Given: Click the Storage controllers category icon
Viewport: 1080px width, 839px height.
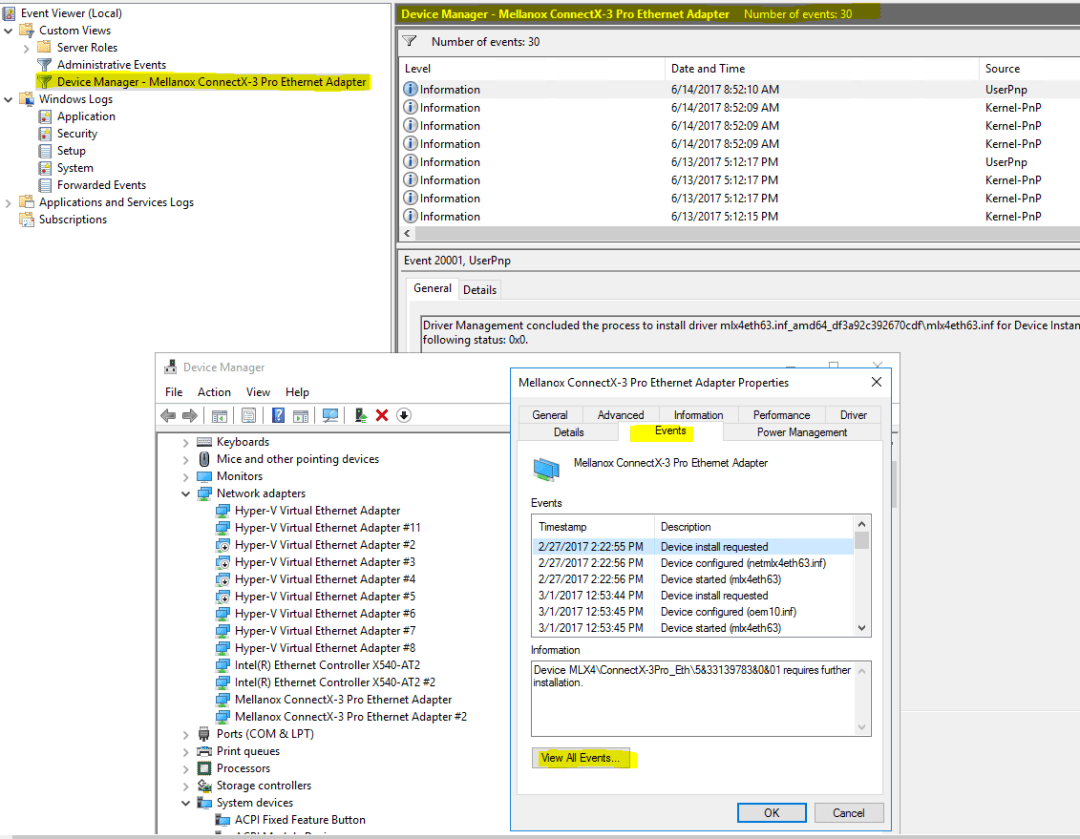Looking at the screenshot, I should pos(205,785).
